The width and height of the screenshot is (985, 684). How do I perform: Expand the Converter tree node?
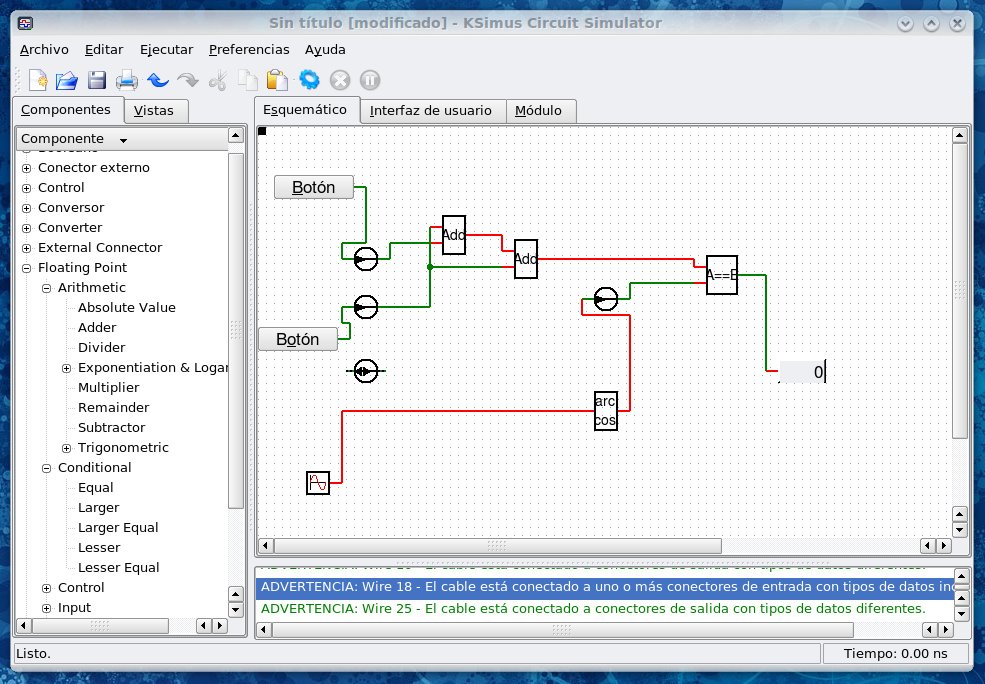click(x=26, y=228)
